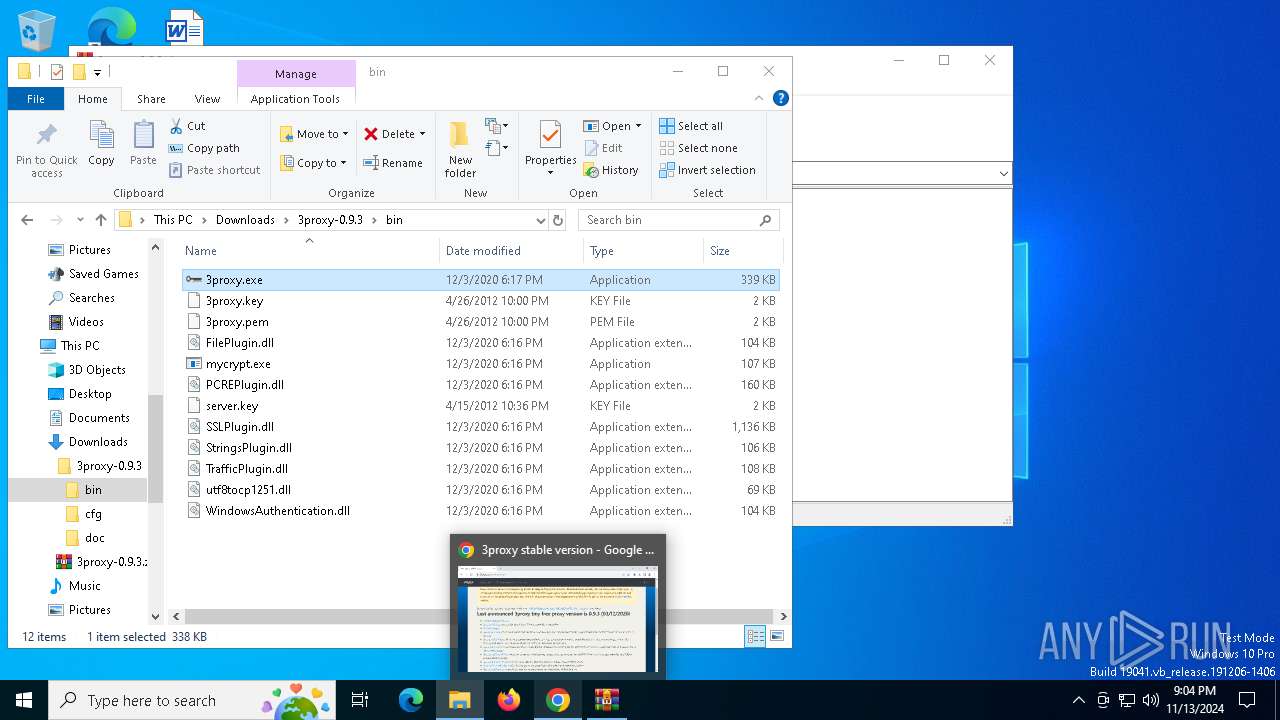Cut the selected file

click(x=187, y=126)
